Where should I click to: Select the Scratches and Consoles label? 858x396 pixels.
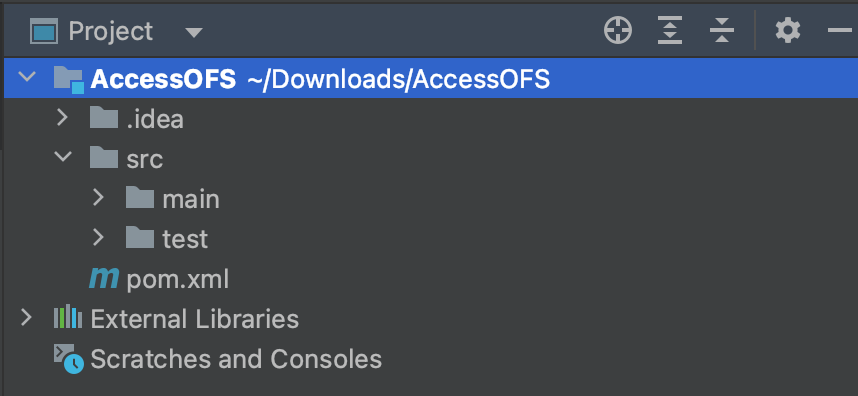click(236, 359)
